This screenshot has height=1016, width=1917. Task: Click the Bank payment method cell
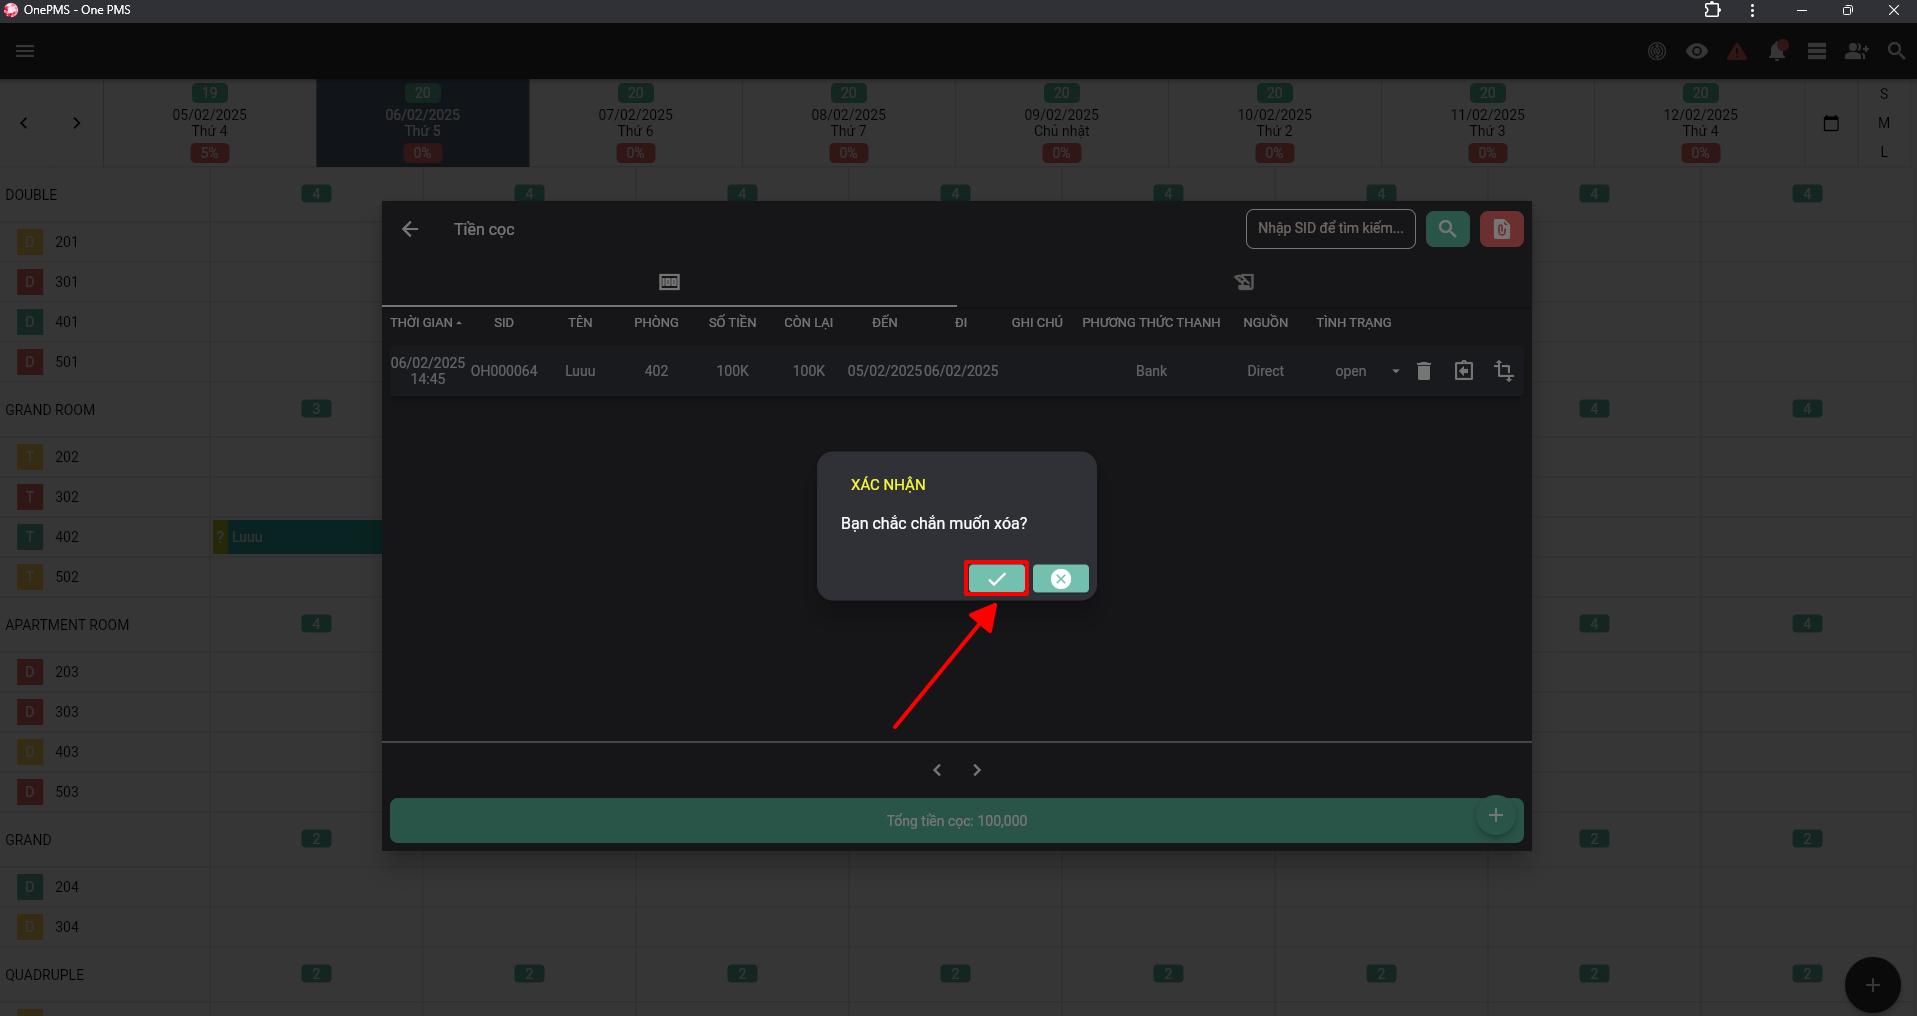coord(1151,371)
